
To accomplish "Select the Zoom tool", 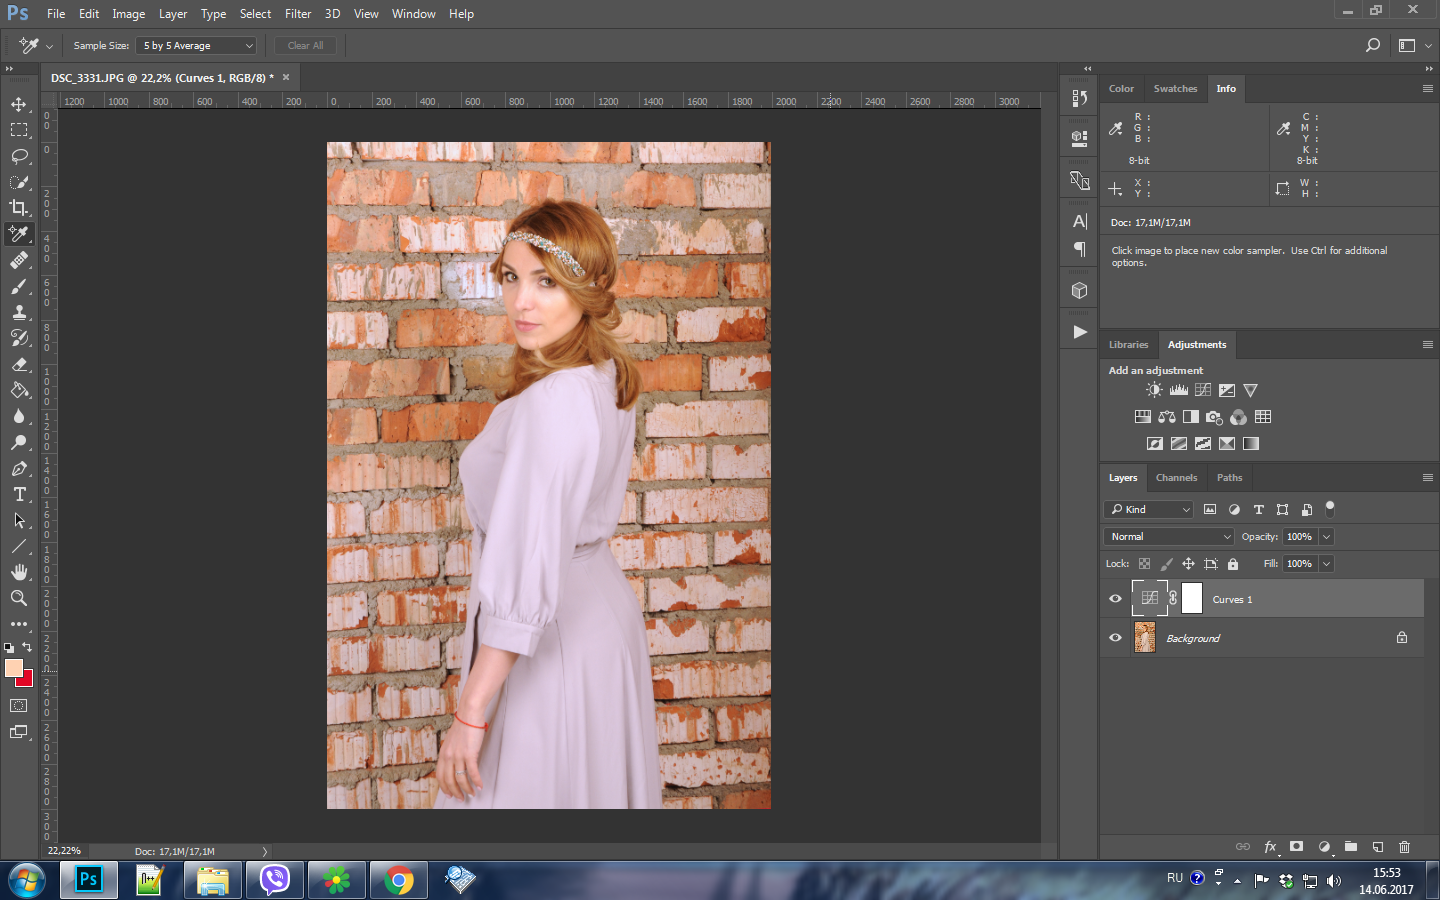I will click(x=19, y=598).
